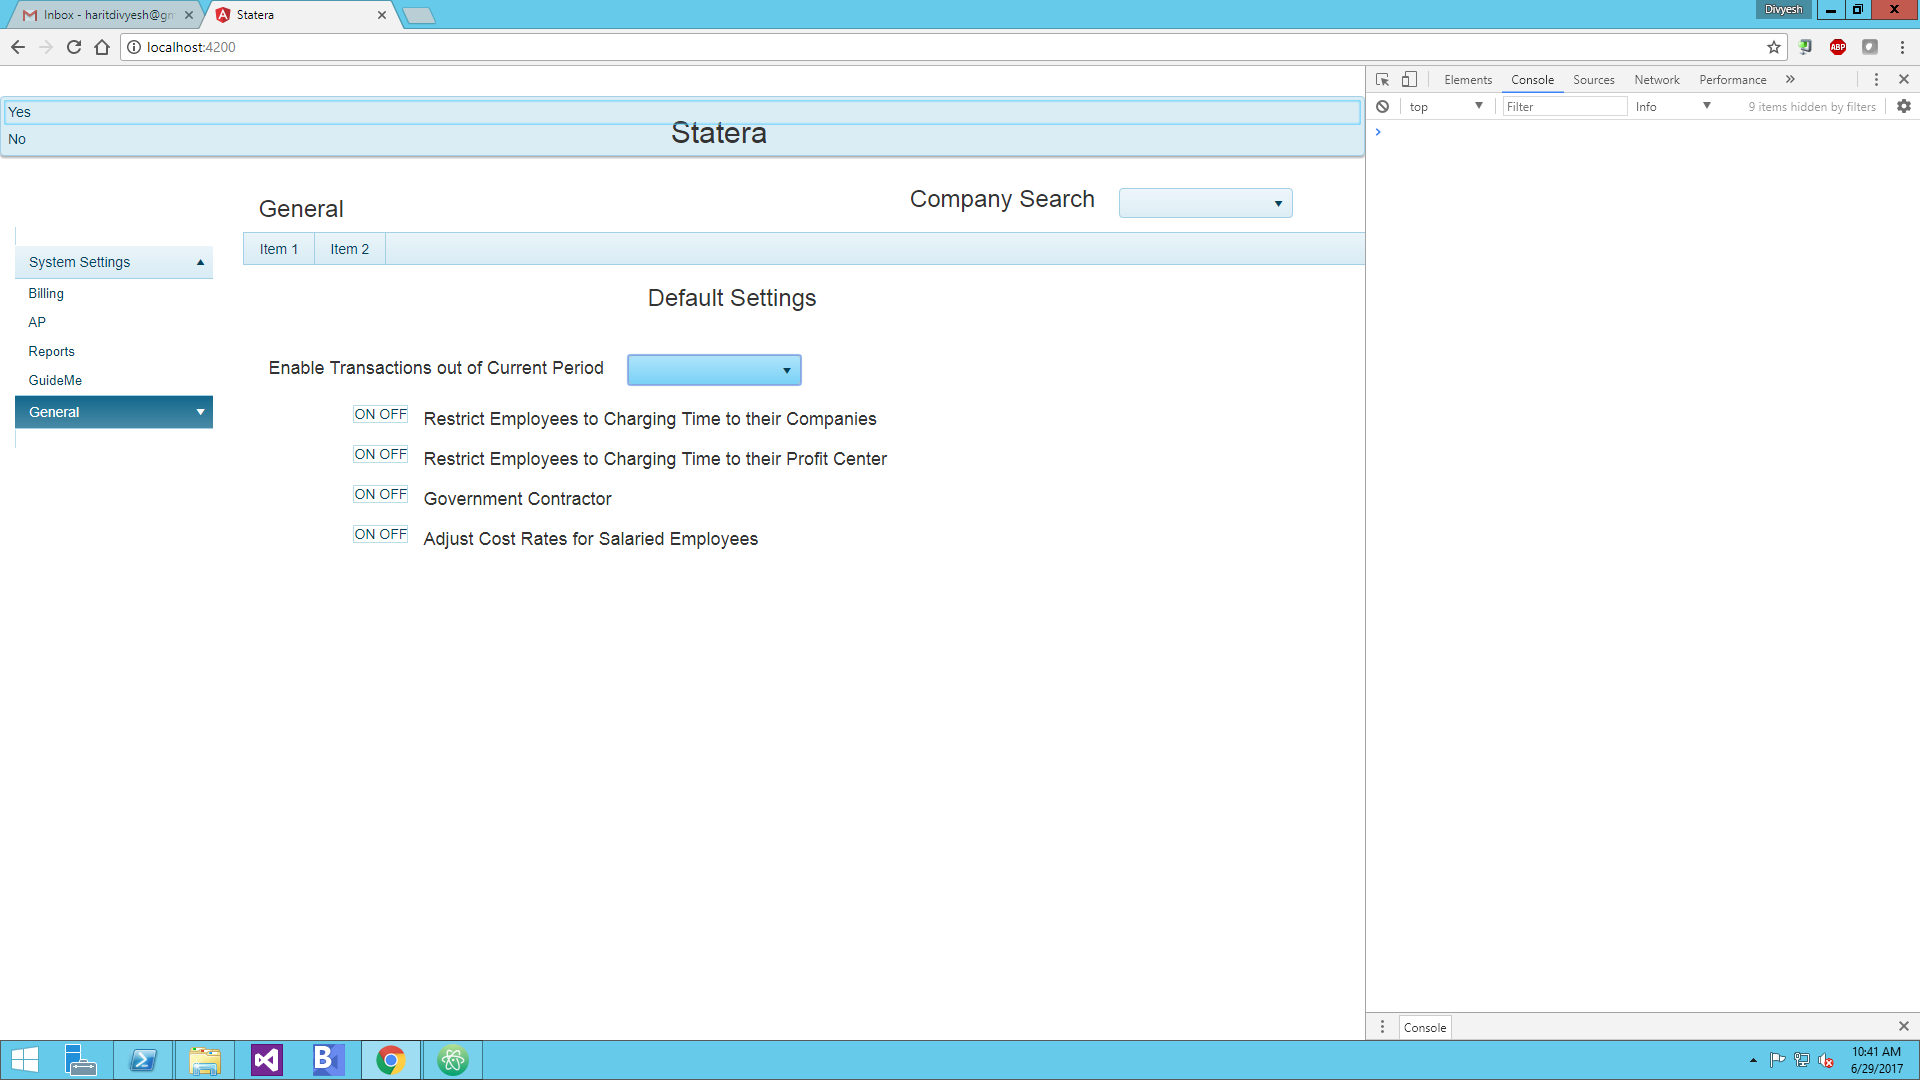The height and width of the screenshot is (1080, 1920).
Task: Select Yes from the dropdown list
Action: click(20, 112)
